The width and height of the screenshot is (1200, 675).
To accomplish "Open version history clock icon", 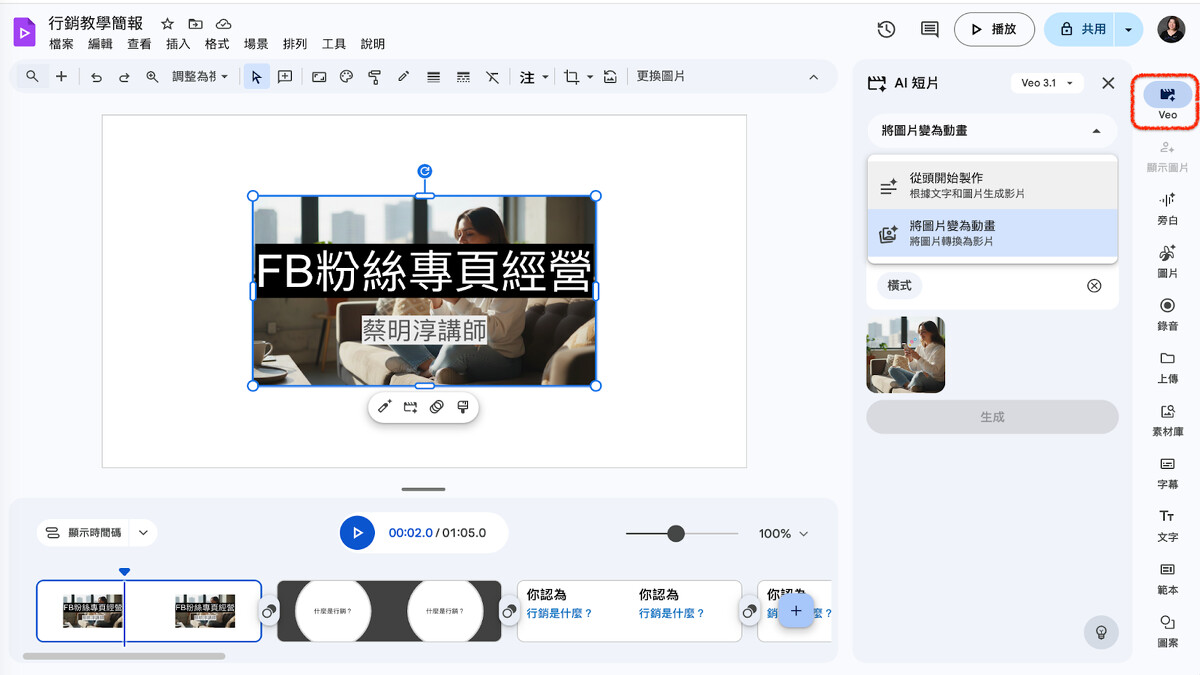I will pyautogui.click(x=886, y=30).
